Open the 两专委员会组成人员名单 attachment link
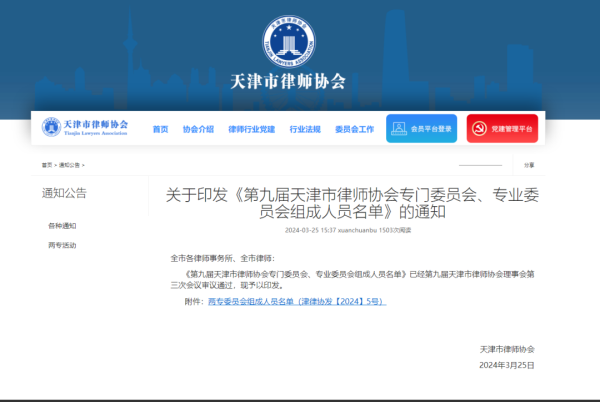This screenshot has height=402, width=600. coord(295,301)
